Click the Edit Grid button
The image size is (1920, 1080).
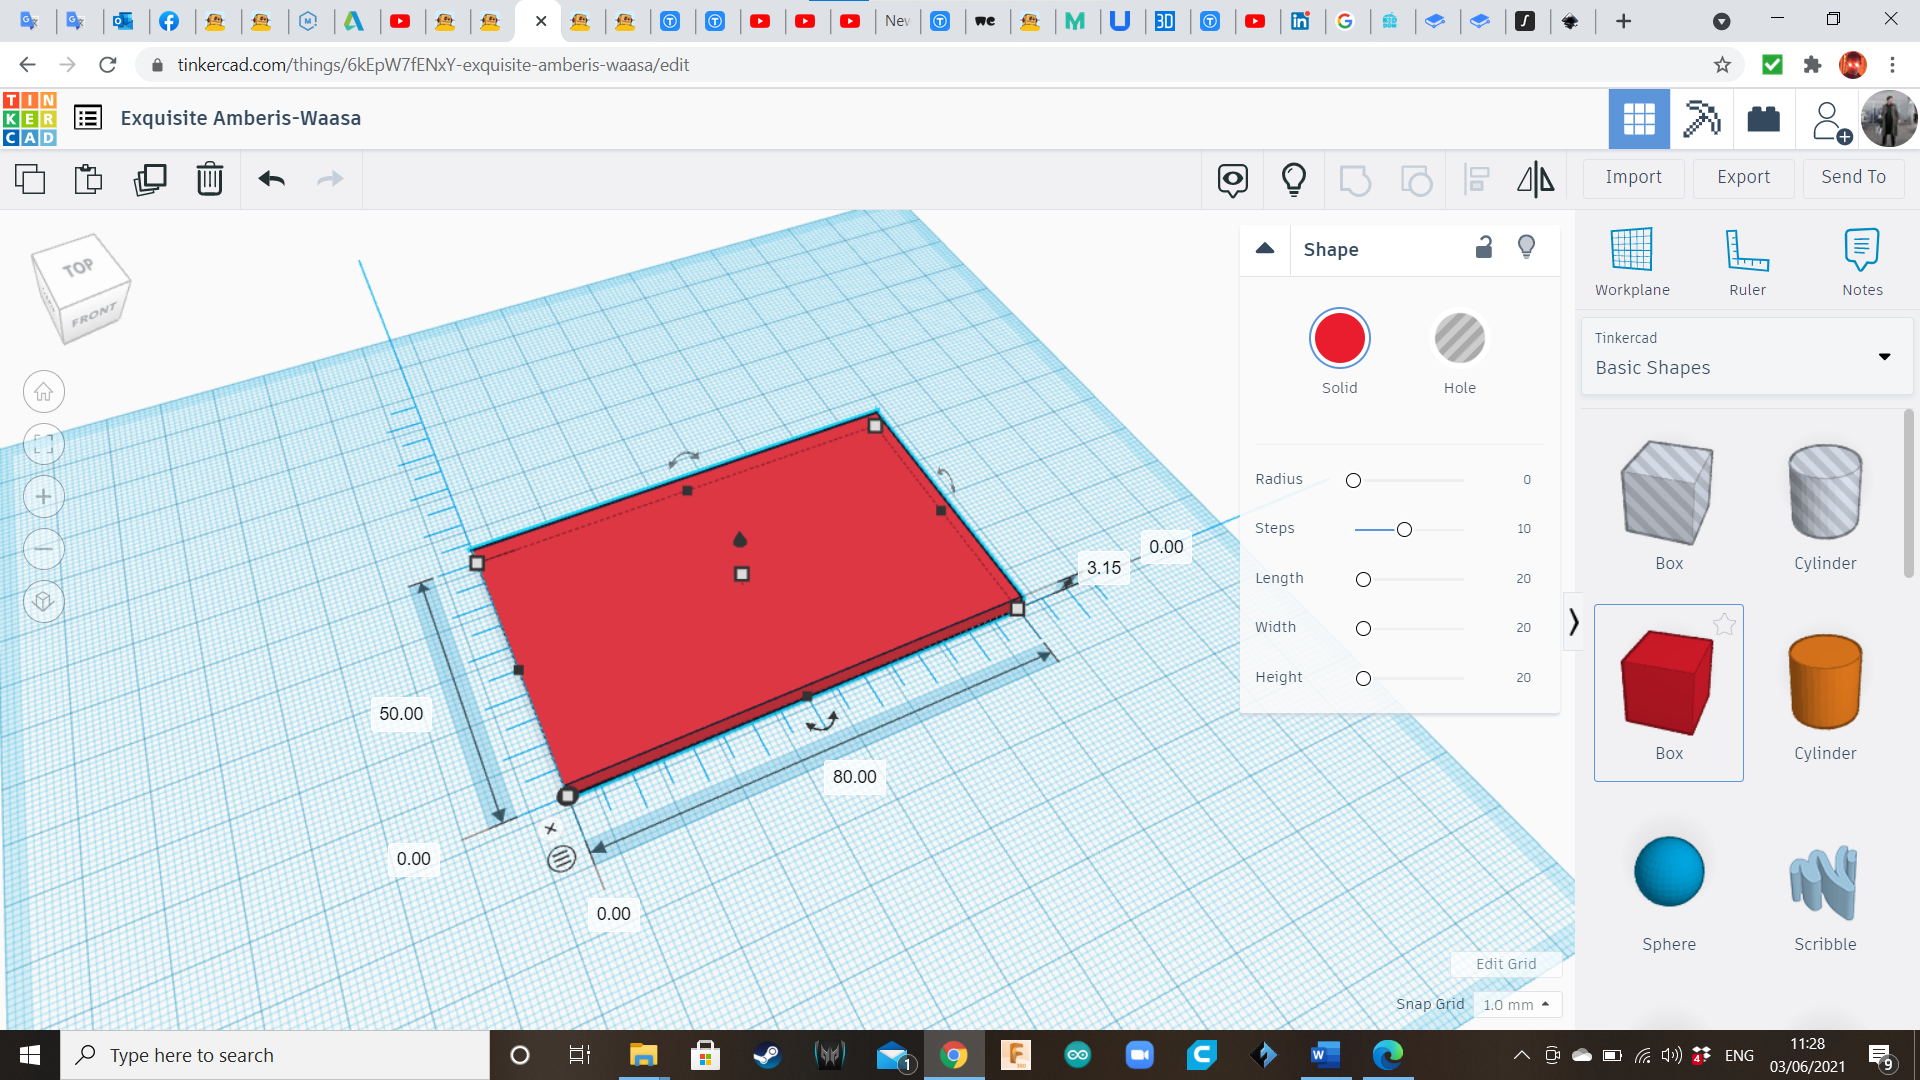tap(1503, 964)
